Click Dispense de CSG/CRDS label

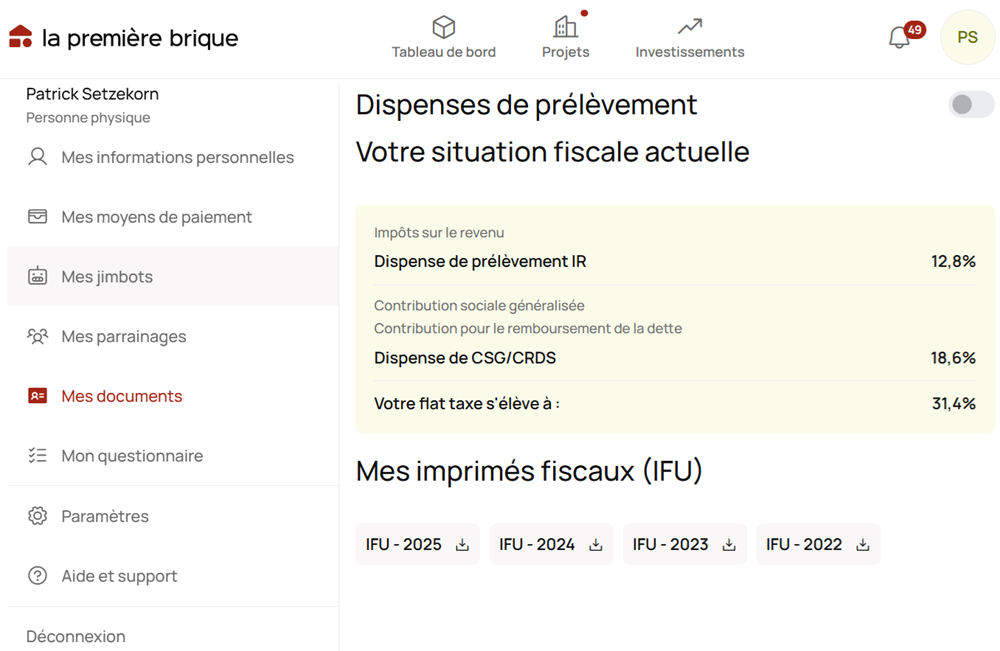pos(465,358)
